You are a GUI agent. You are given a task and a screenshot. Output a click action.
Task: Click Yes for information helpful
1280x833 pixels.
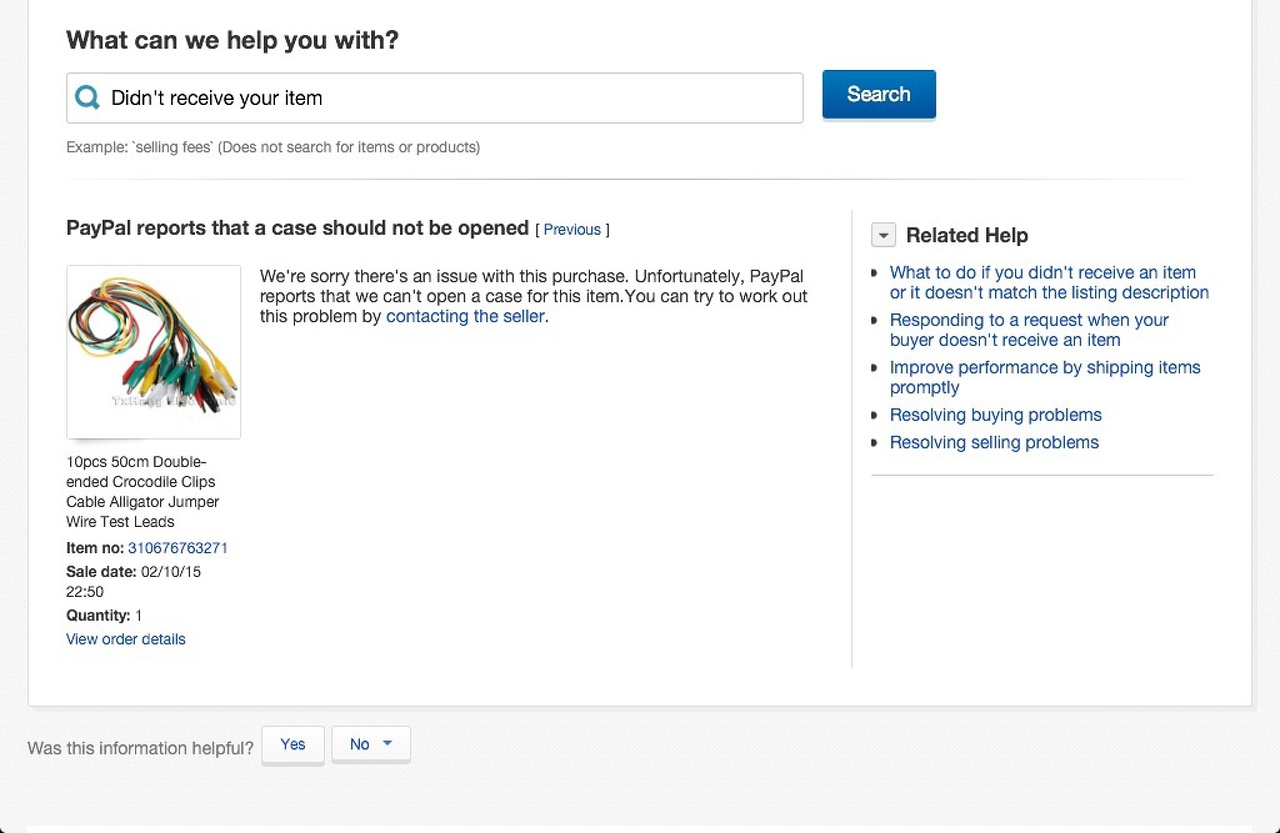(x=293, y=744)
